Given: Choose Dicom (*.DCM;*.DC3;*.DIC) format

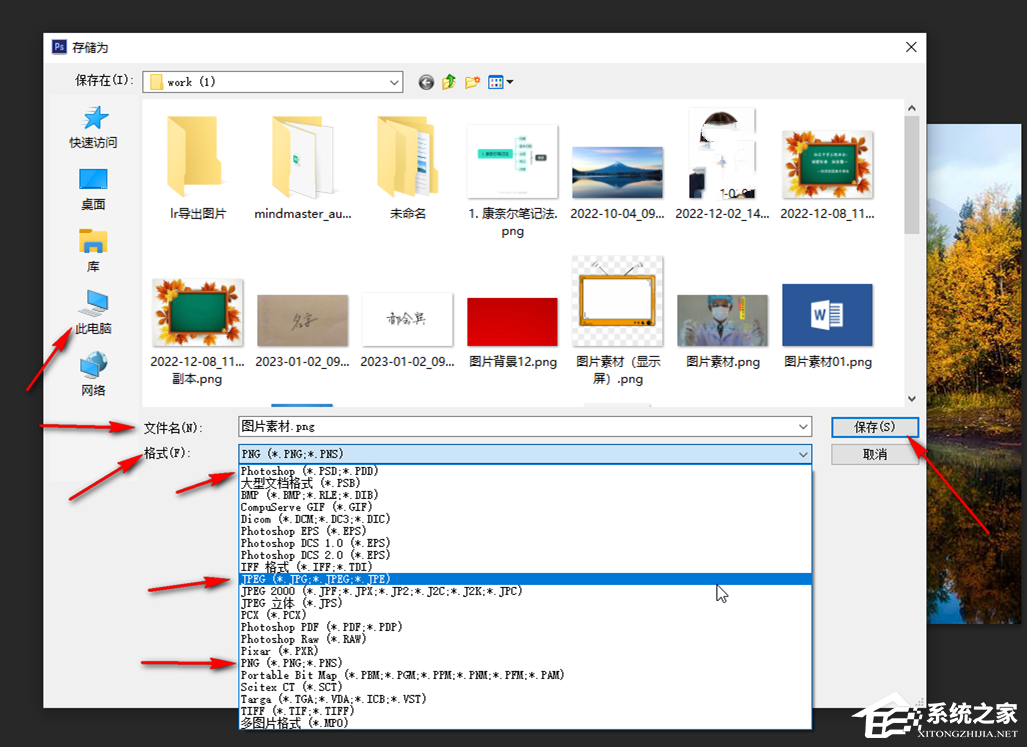Looking at the screenshot, I should [525, 519].
